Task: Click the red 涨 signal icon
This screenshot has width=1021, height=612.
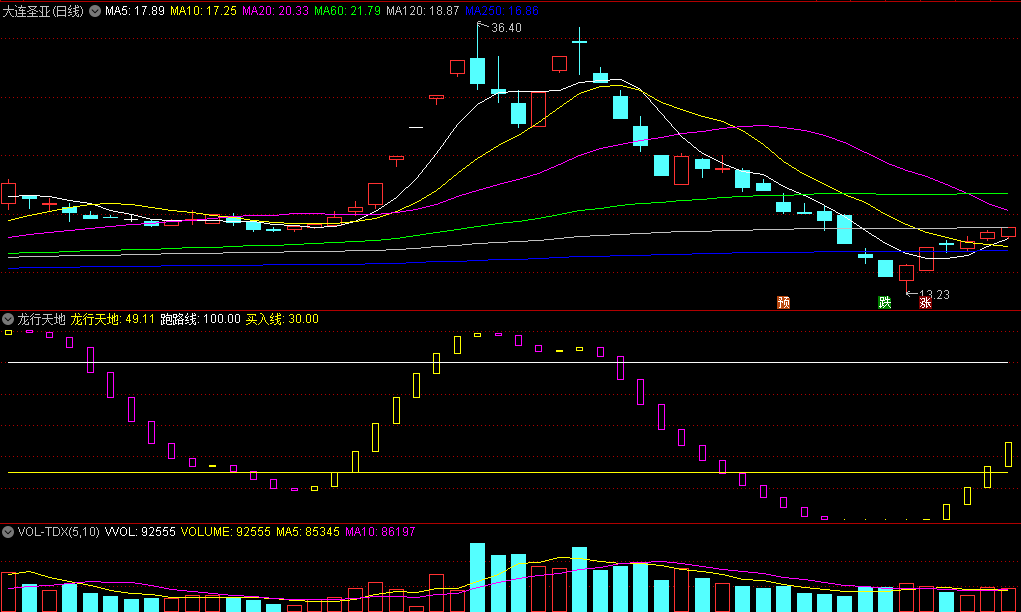Action: pyautogui.click(x=925, y=303)
